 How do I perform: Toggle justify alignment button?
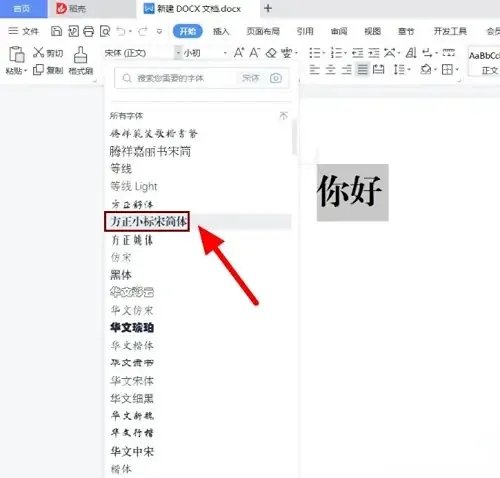362,69
